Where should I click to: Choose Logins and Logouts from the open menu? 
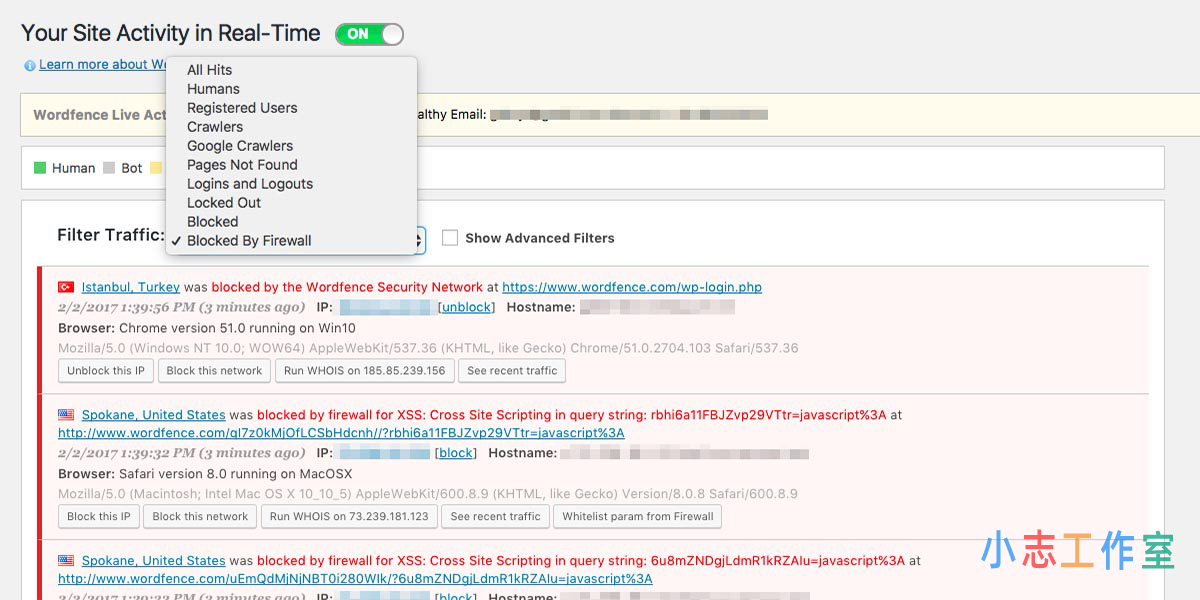coord(249,183)
